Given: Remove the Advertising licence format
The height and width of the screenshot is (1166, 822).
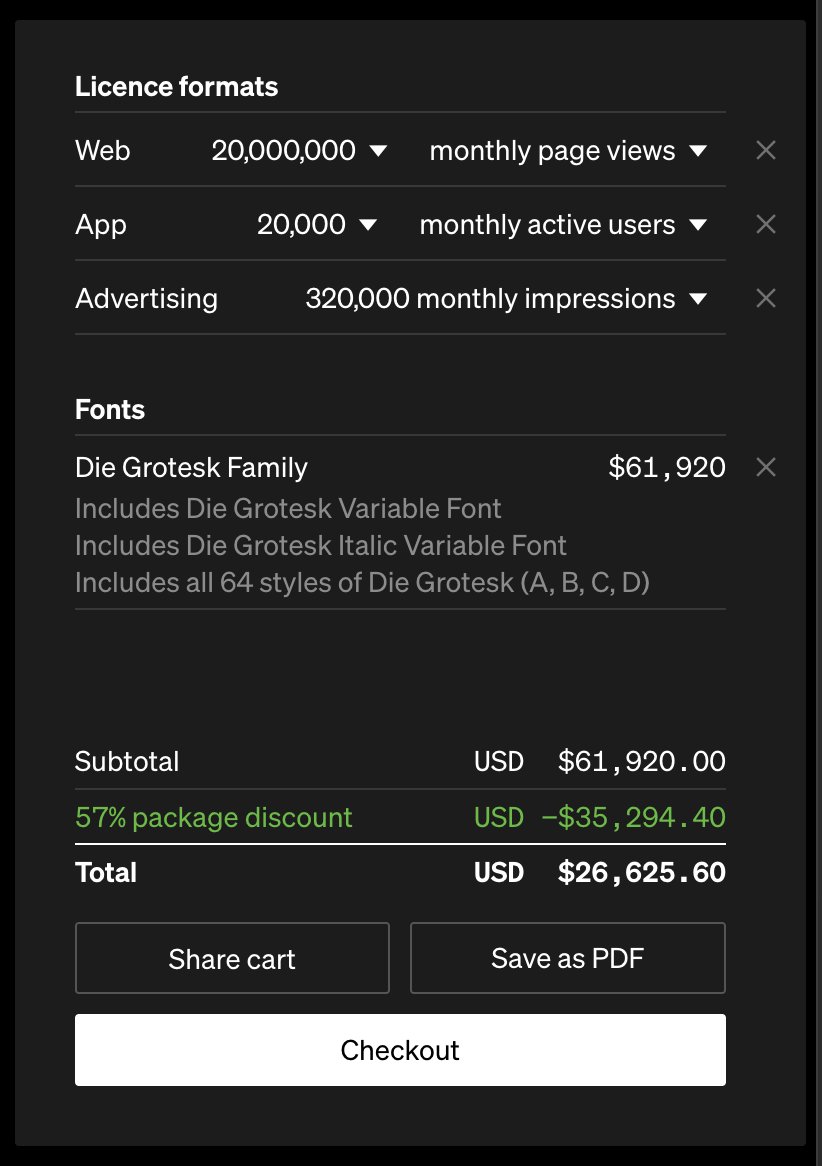Looking at the screenshot, I should (765, 298).
